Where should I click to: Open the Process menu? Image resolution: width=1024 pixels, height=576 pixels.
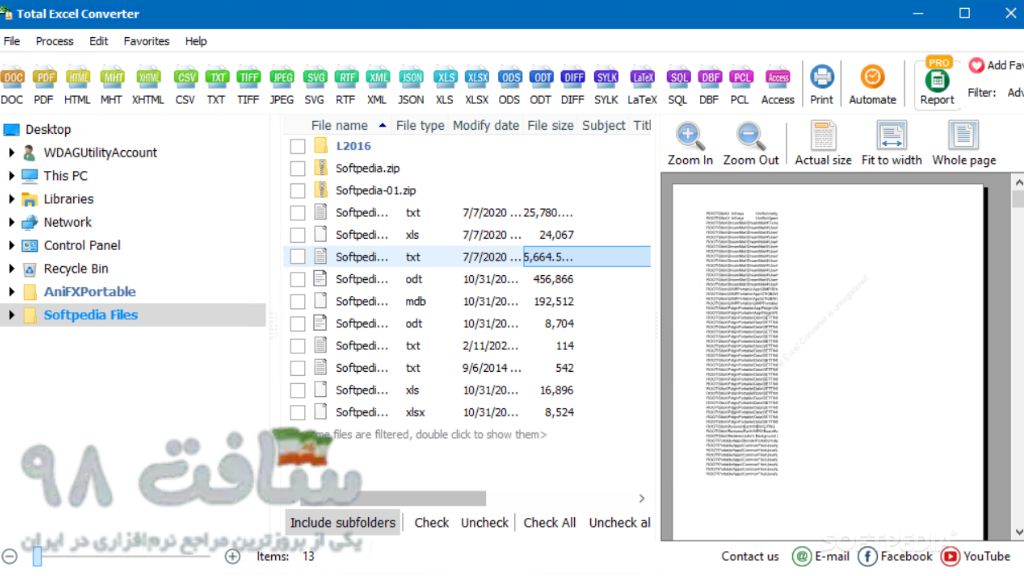(x=54, y=41)
